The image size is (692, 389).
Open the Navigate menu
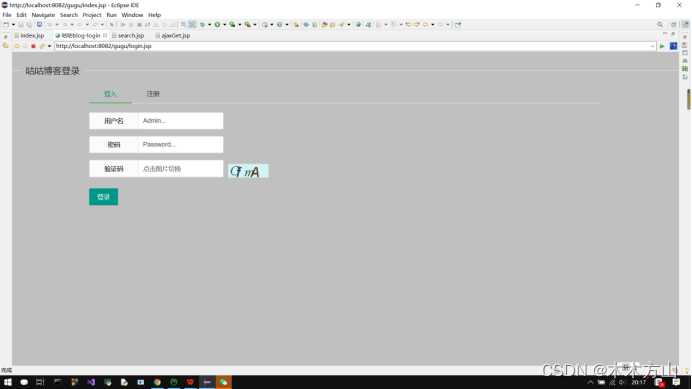point(43,15)
